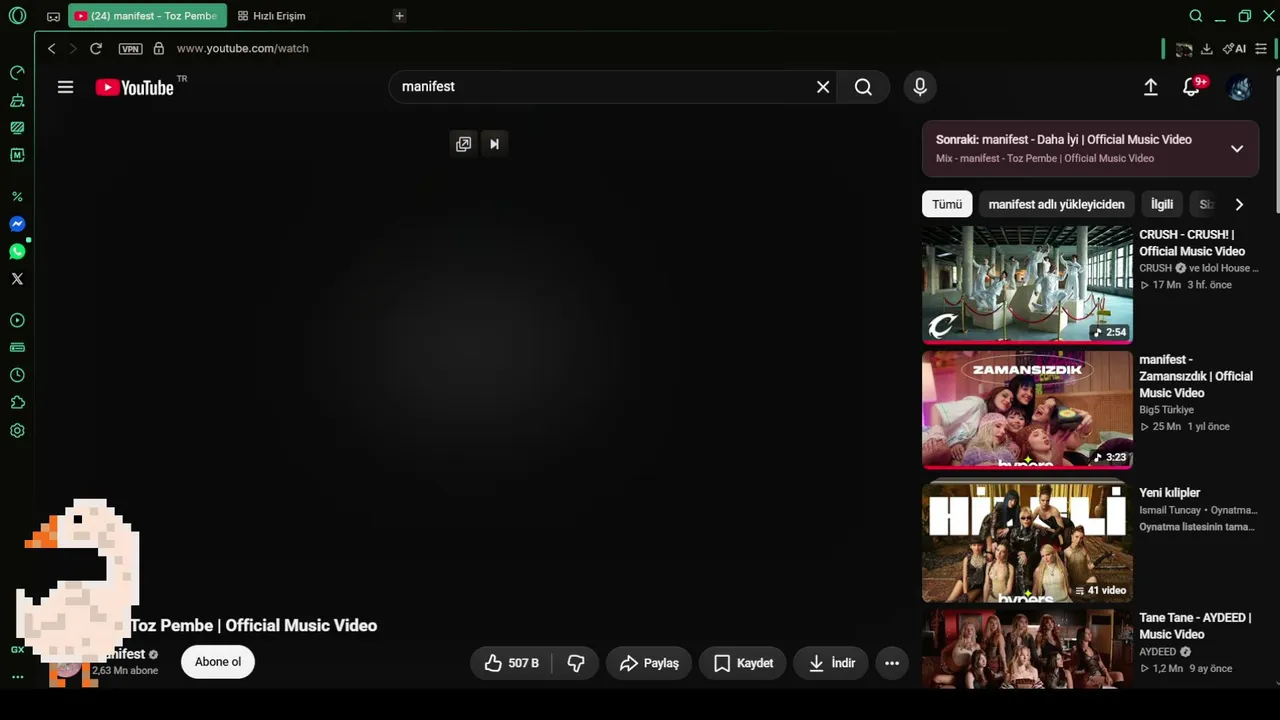Screen dimensions: 1280x720
Task: Like the video (507 B)
Action: click(x=512, y=663)
